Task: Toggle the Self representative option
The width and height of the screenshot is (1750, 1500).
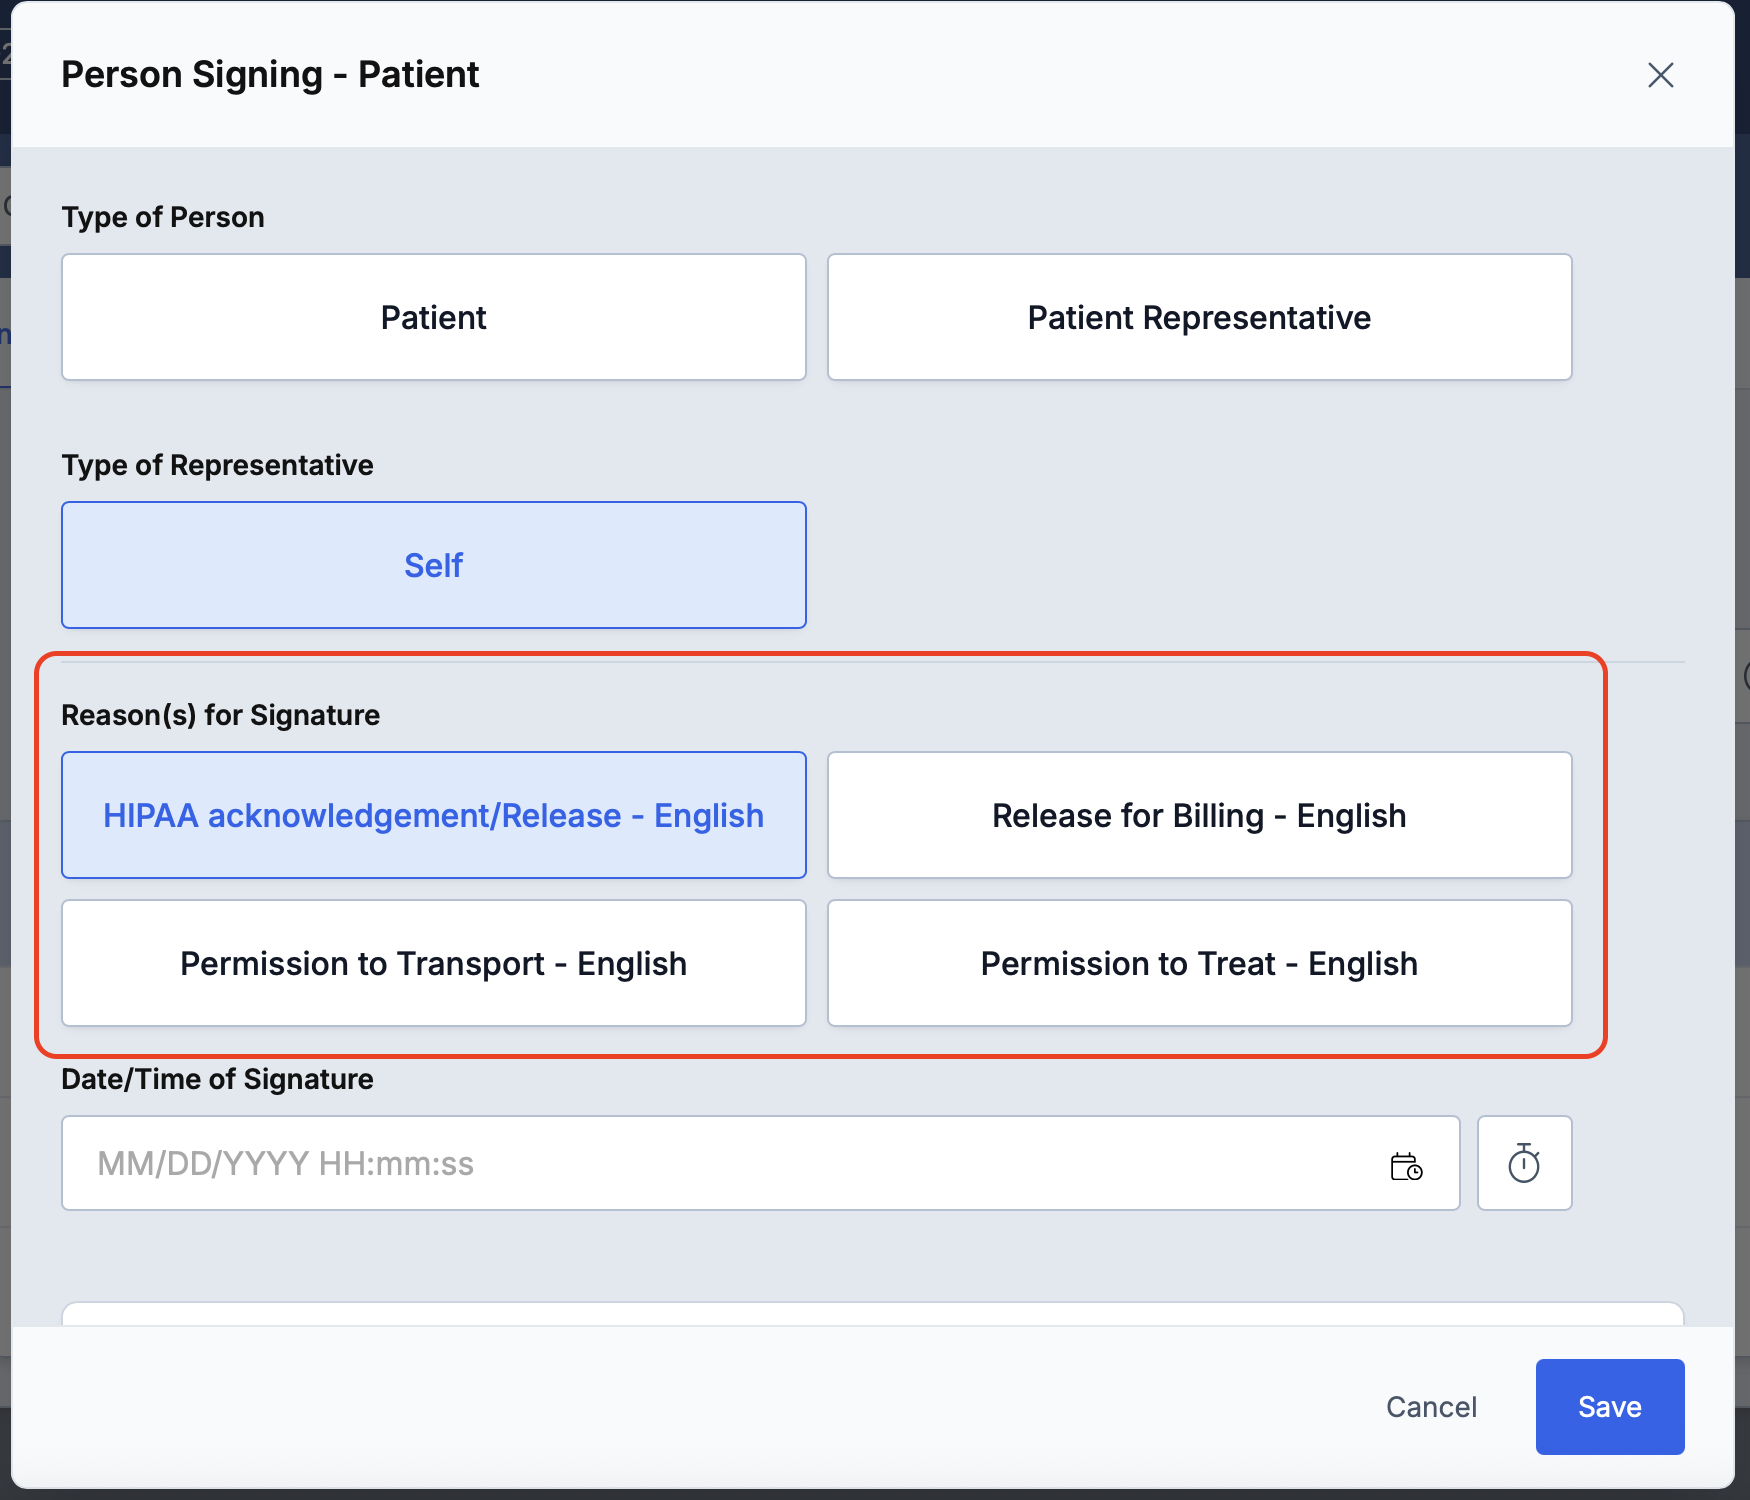Action: pos(434,565)
